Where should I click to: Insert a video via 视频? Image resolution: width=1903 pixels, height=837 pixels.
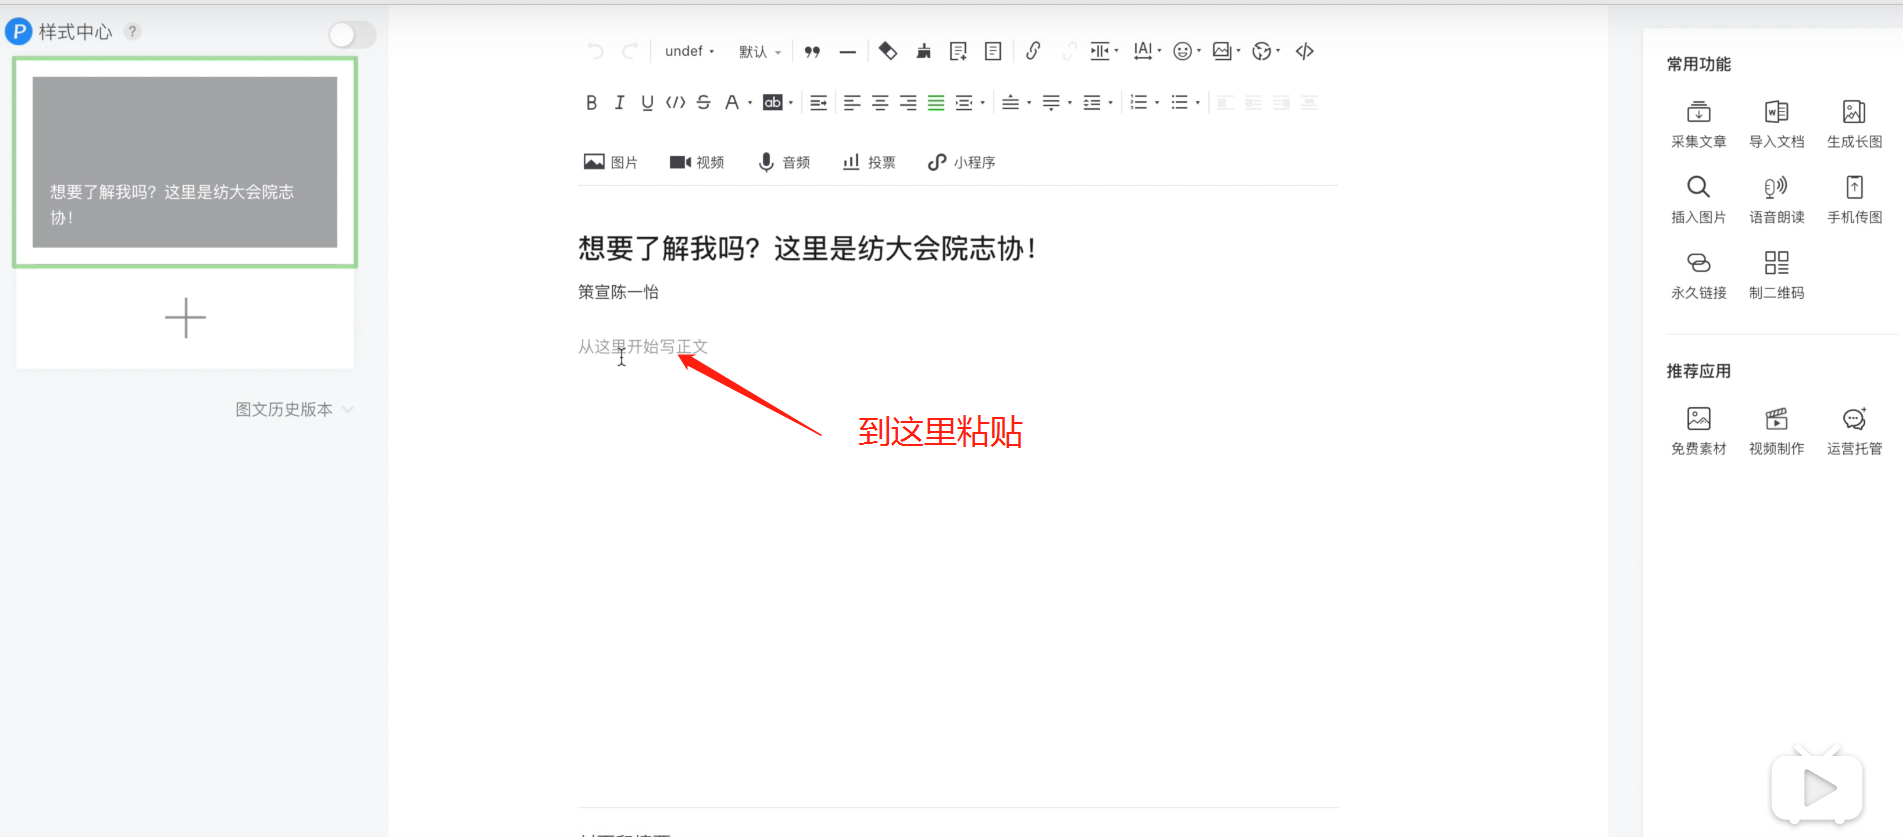697,162
